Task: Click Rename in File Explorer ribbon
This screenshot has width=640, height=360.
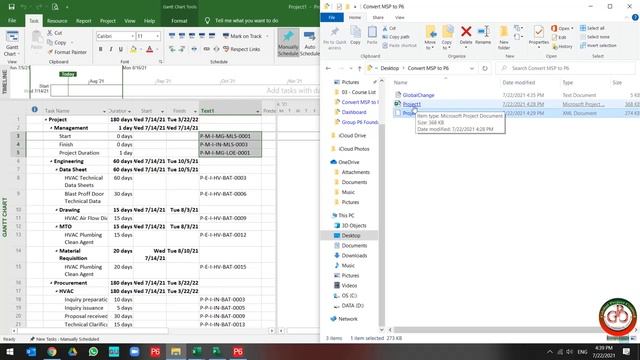Action: [x=483, y=36]
